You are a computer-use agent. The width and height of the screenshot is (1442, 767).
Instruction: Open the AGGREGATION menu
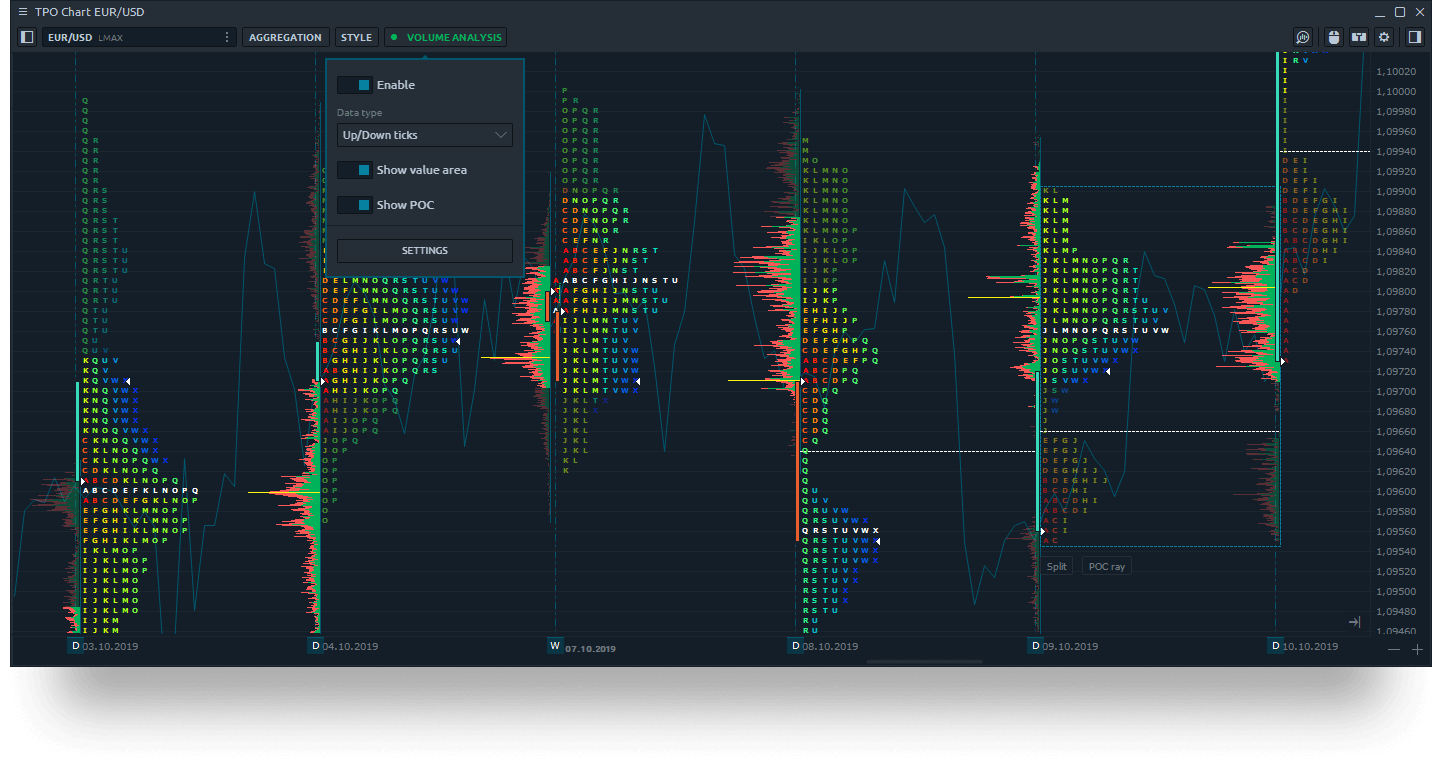(x=285, y=37)
